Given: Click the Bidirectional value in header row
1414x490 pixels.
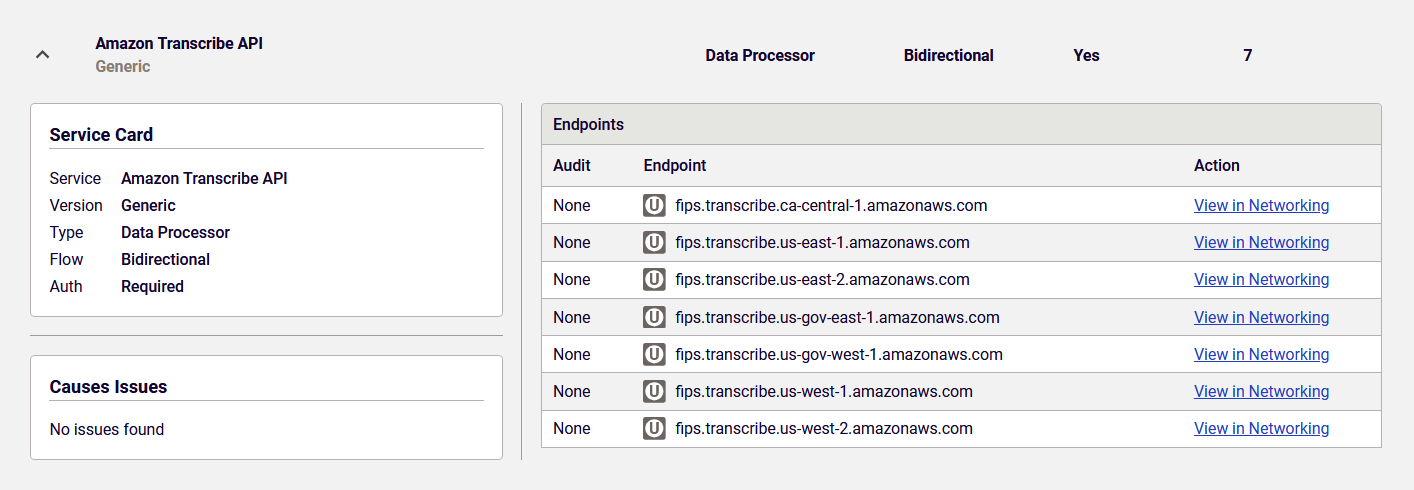Looking at the screenshot, I should tap(949, 56).
